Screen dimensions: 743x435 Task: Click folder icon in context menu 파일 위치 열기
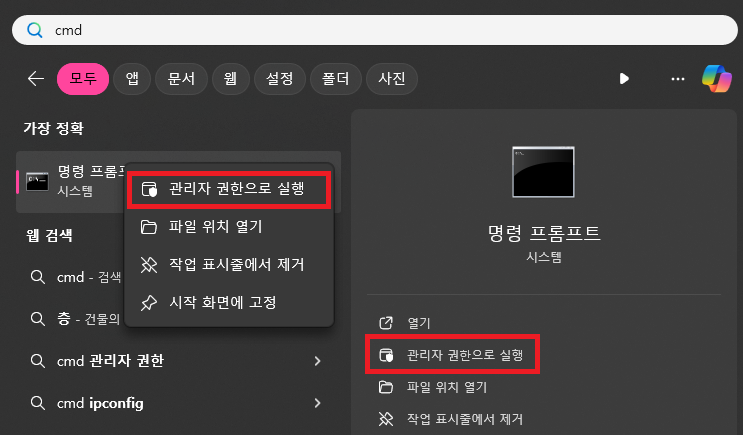pyautogui.click(x=149, y=227)
